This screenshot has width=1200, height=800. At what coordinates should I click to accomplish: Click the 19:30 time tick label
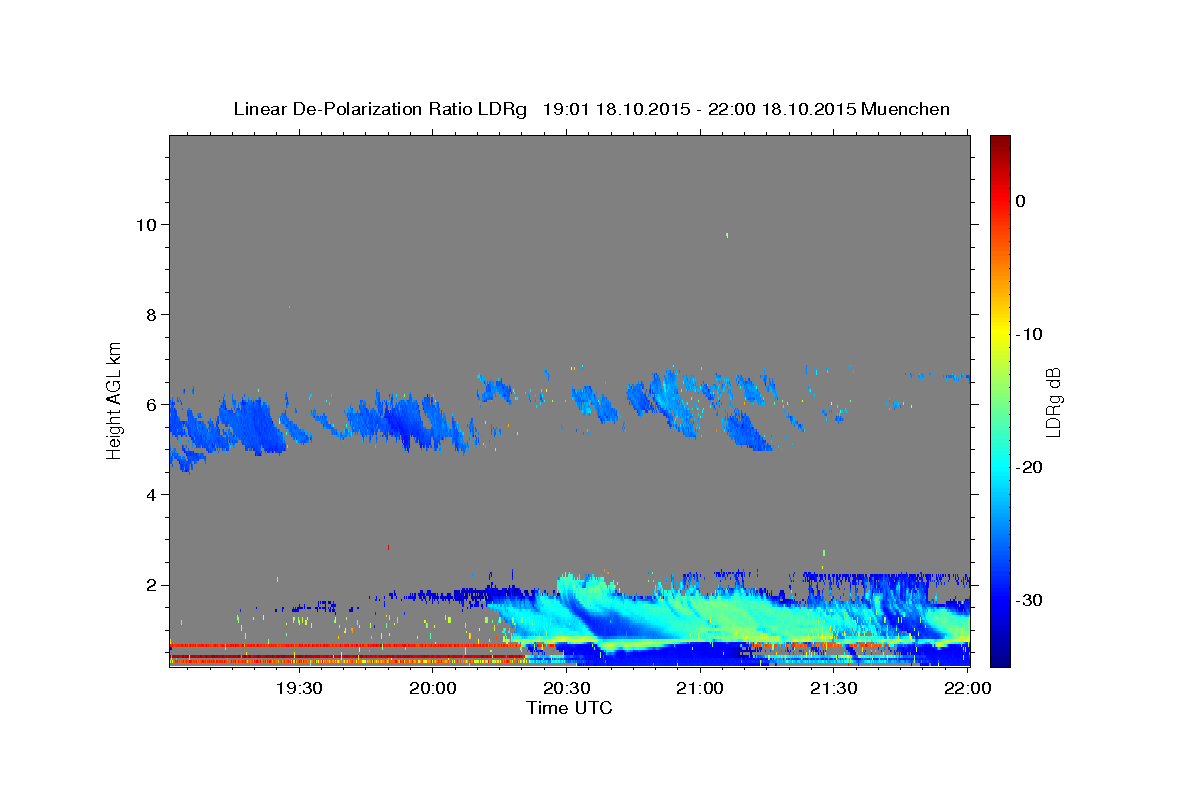point(299,689)
